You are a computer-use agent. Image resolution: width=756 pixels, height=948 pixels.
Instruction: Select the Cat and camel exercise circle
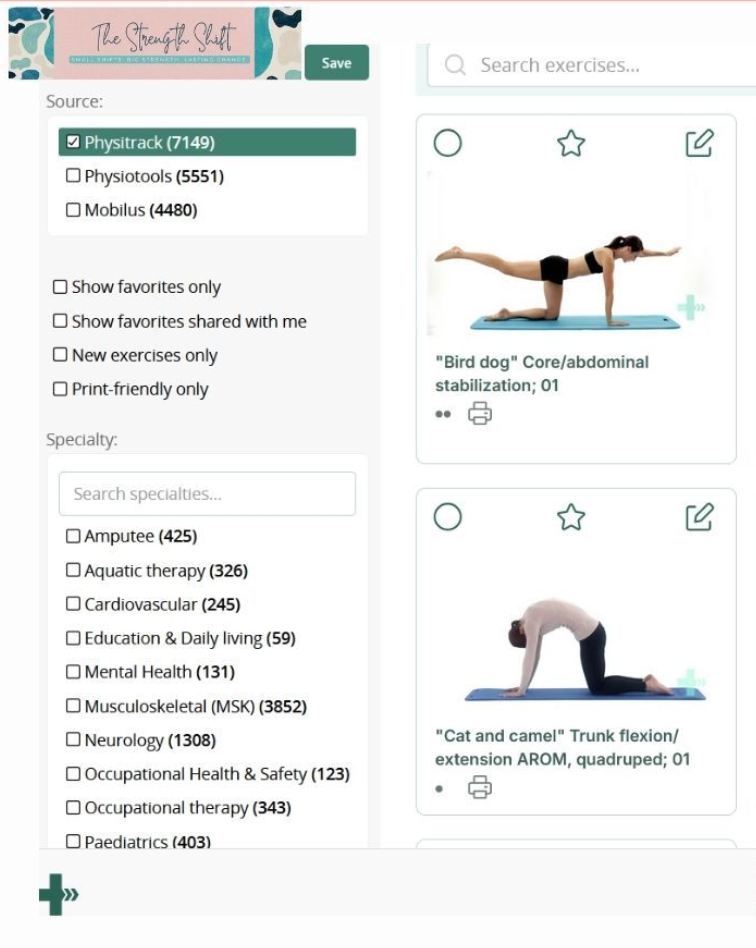pos(448,517)
